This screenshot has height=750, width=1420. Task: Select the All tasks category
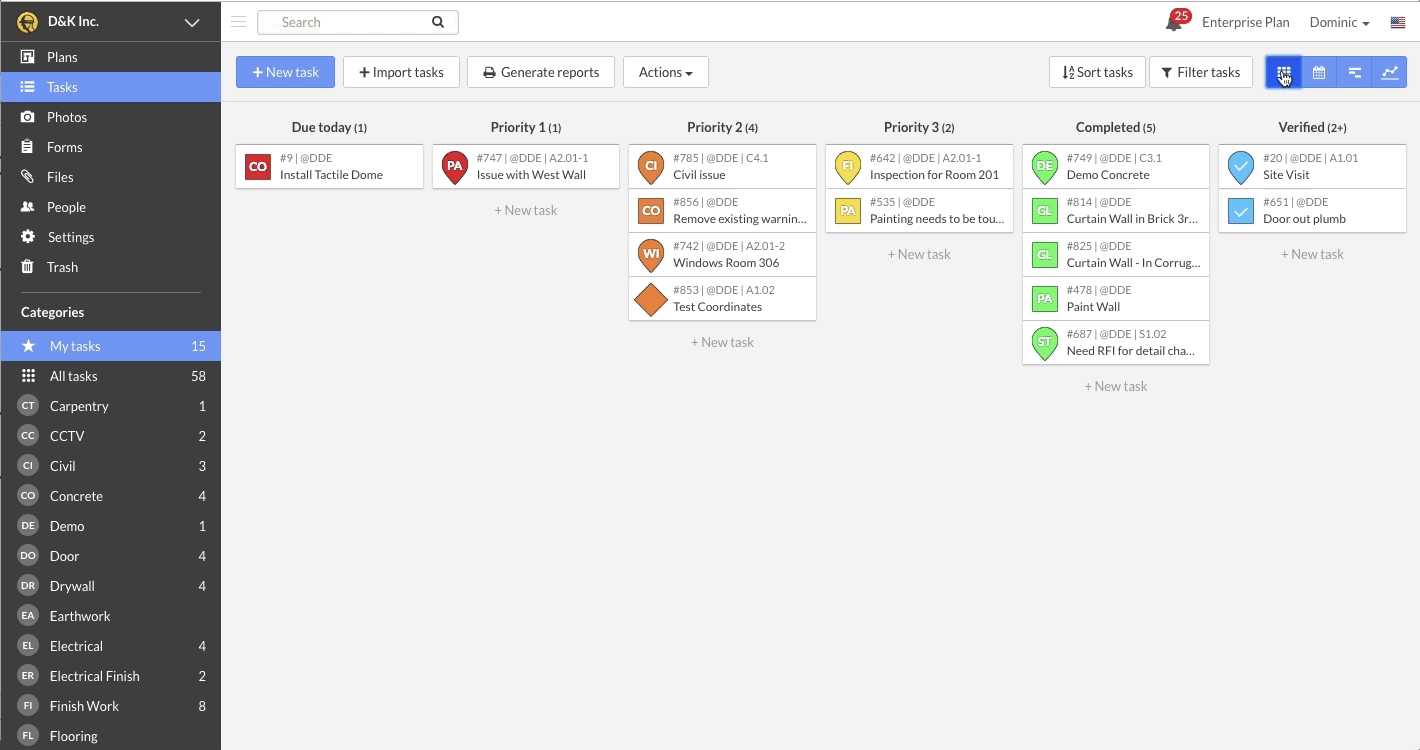click(x=110, y=376)
